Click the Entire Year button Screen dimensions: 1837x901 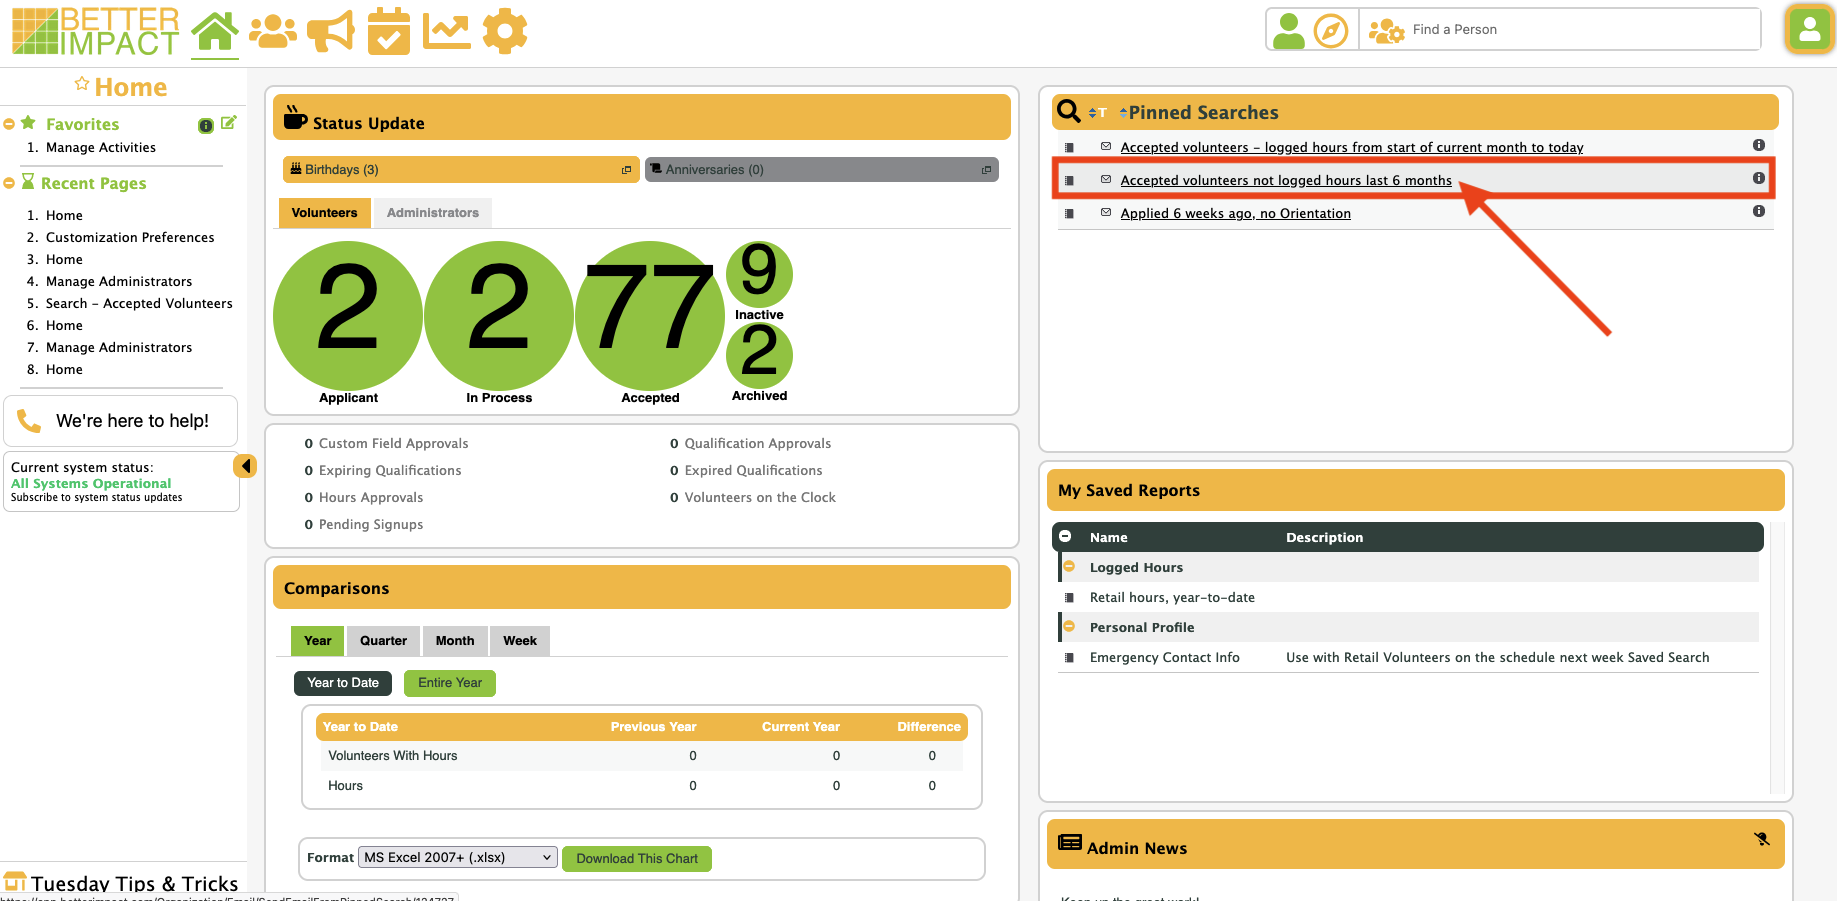(x=449, y=683)
